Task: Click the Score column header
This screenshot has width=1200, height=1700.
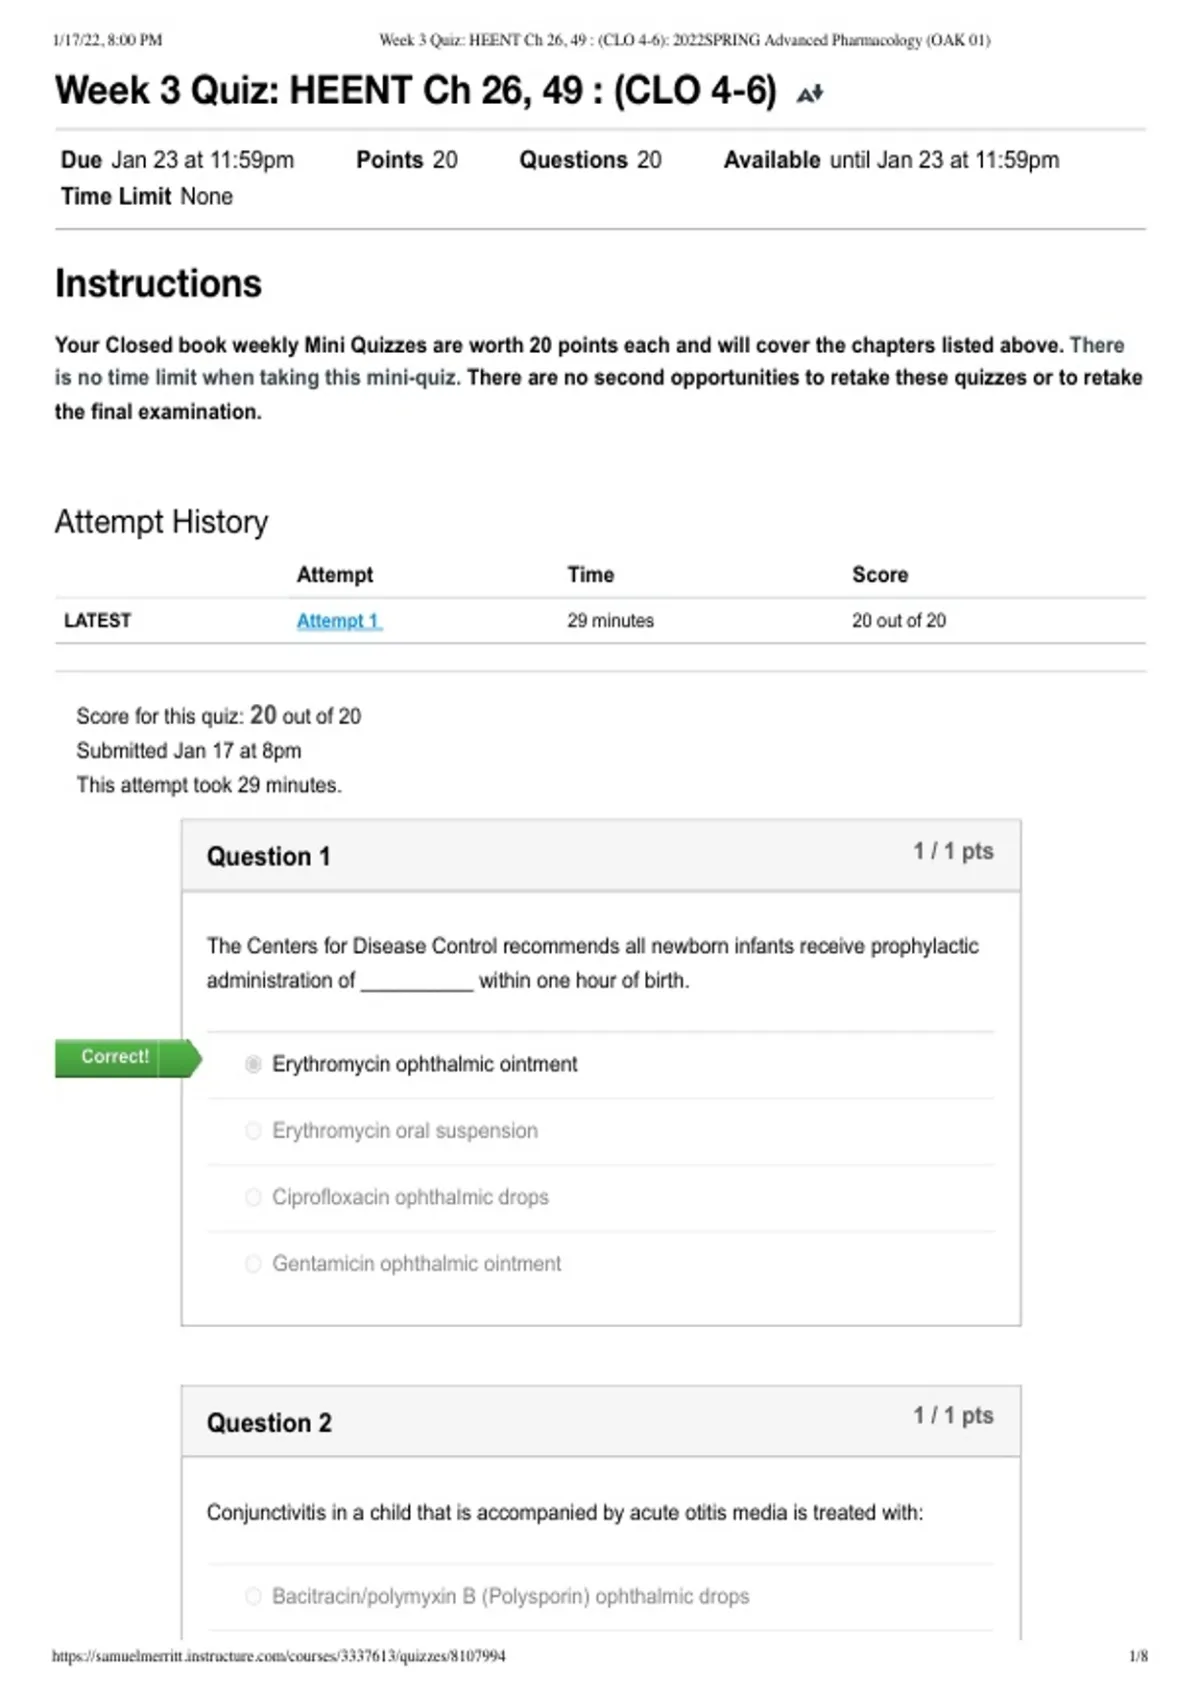Action: [x=880, y=575]
